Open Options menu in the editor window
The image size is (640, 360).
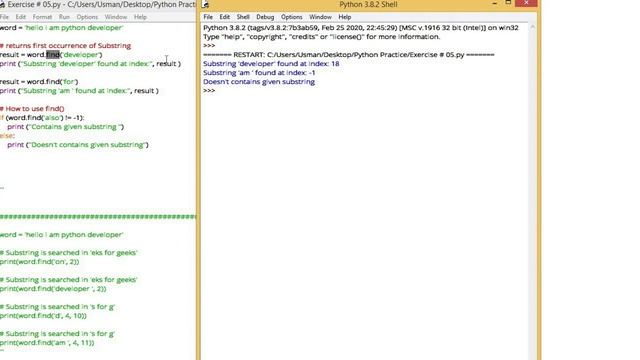coord(87,17)
